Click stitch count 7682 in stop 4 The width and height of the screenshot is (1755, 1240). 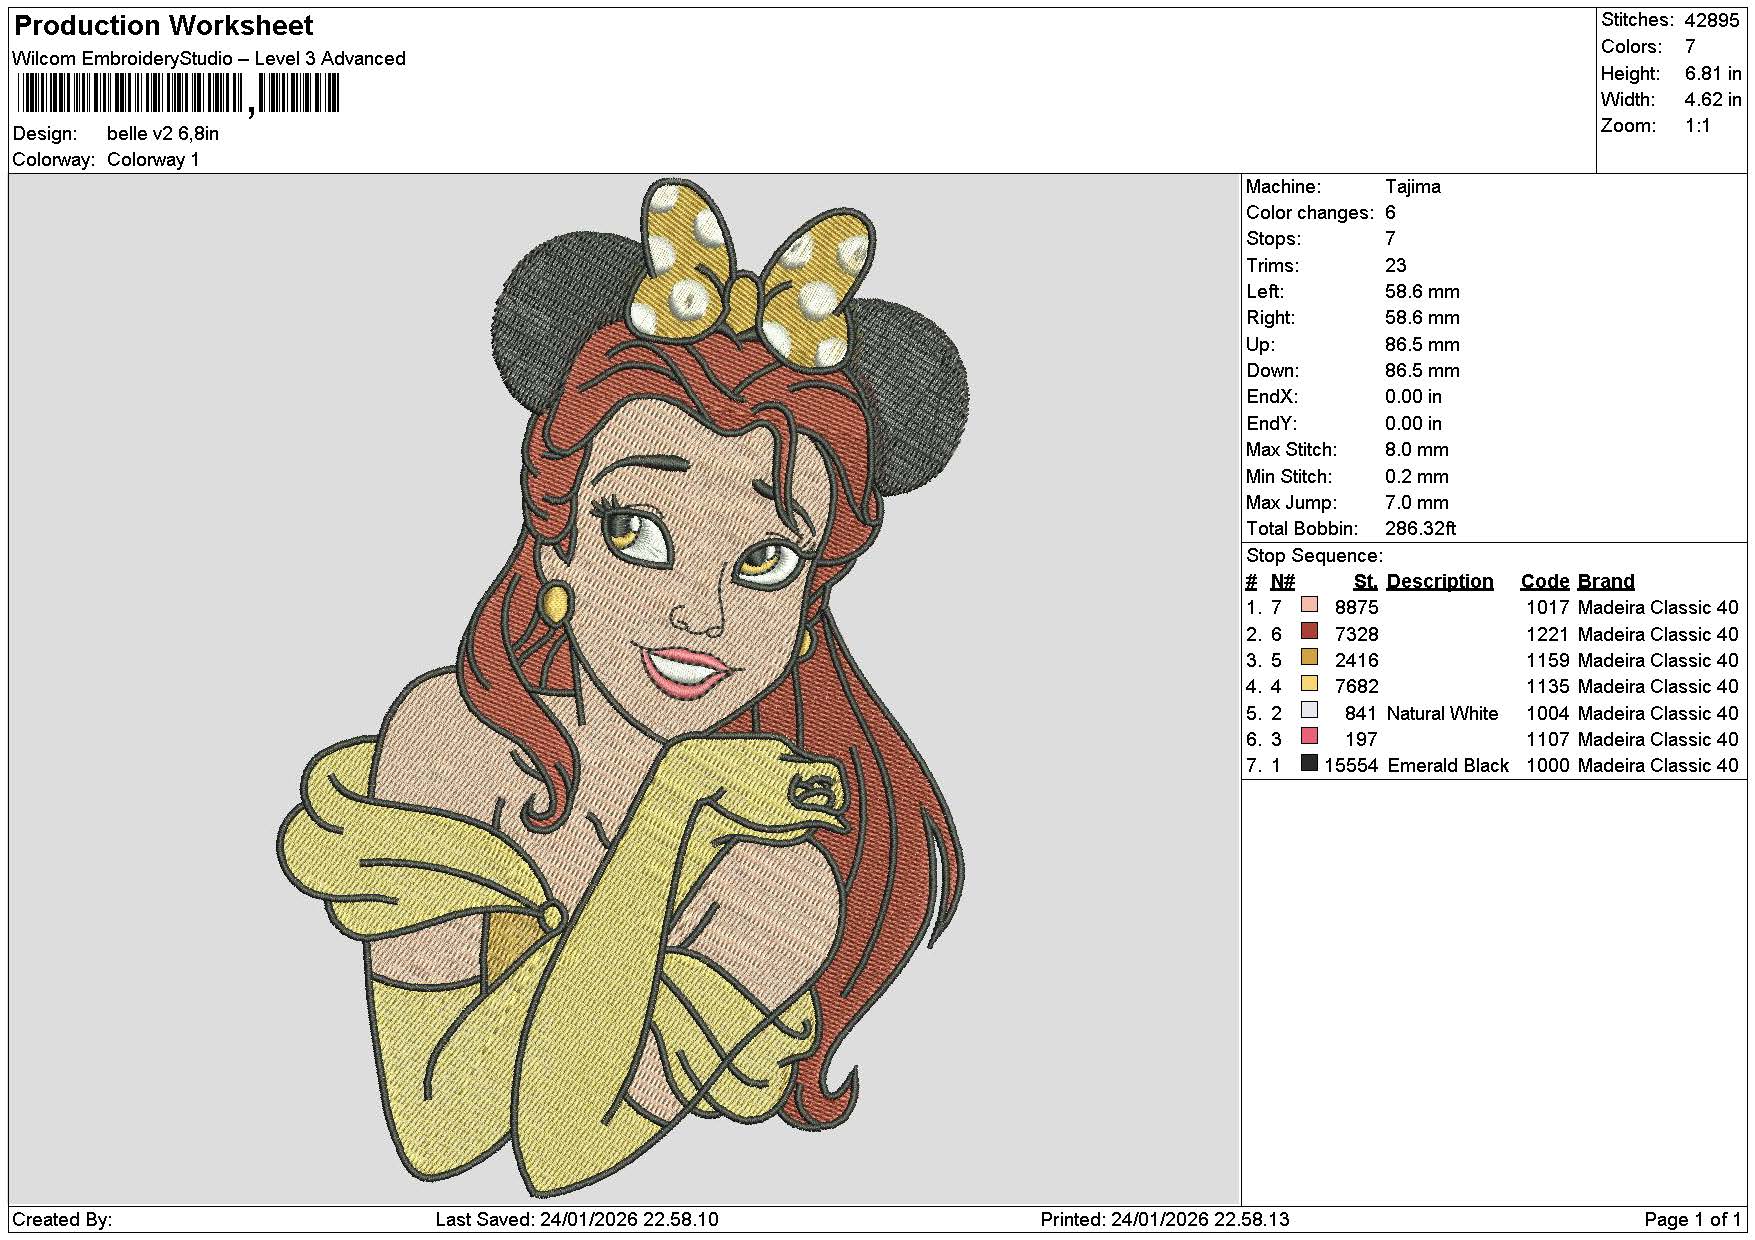(1357, 686)
